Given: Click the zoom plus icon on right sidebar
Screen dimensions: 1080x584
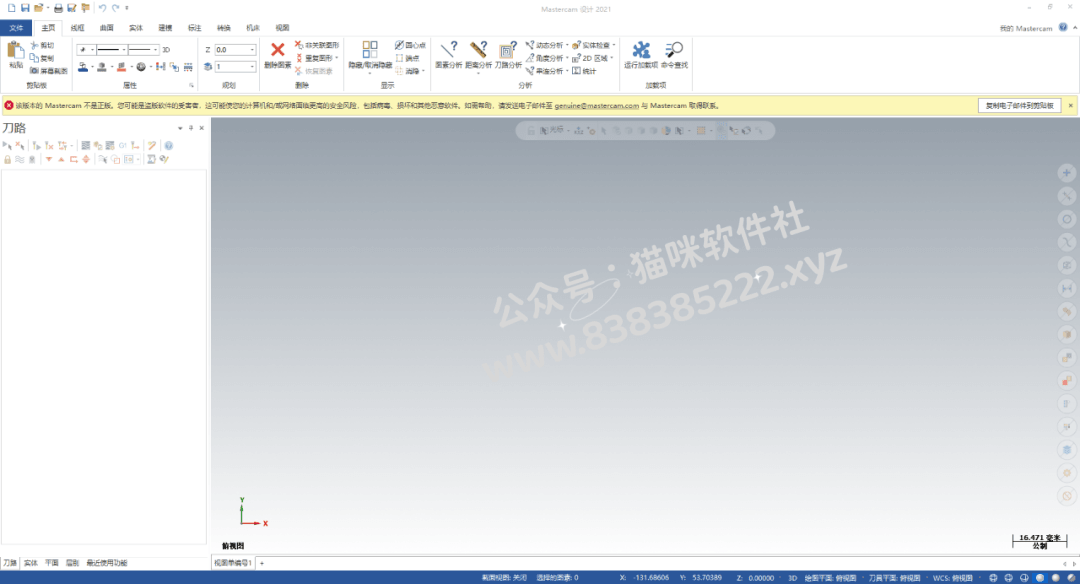Looking at the screenshot, I should click(1066, 173).
